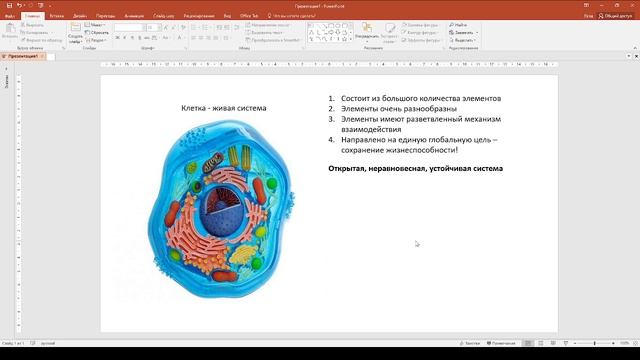This screenshot has height=360, width=640.
Task: Open the Рецензирование ribbon tab
Action: 199,16
